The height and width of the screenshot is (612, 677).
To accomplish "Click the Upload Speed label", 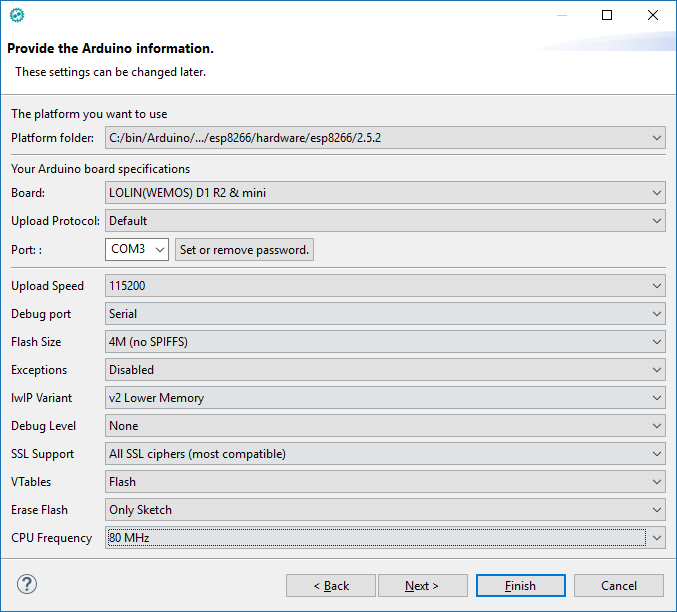I will coord(47,286).
